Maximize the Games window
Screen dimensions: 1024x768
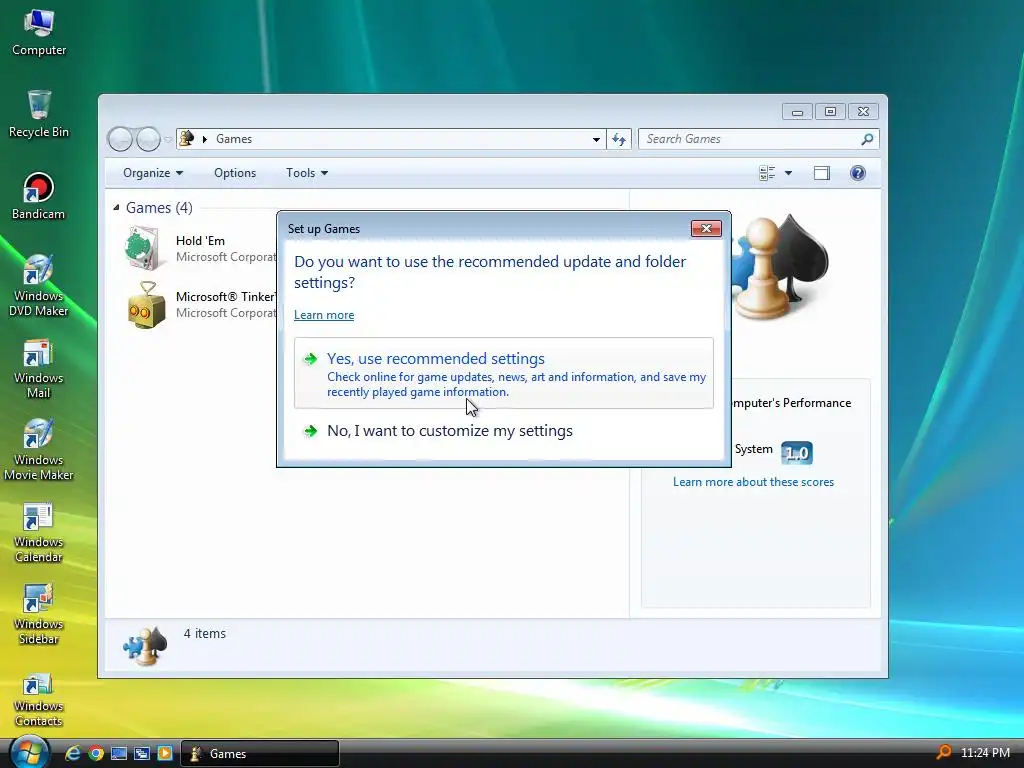tap(830, 112)
